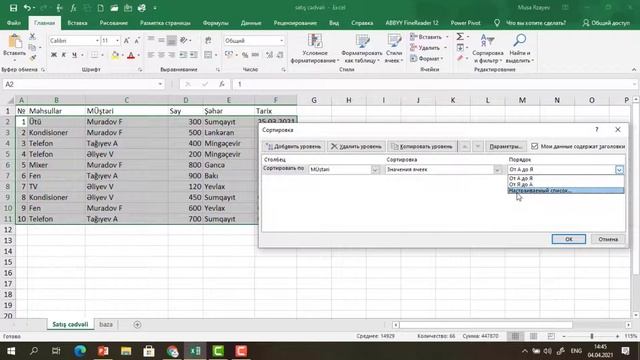The image size is (640, 360).
Task: Click the Increase Font Size icon
Action: click(127, 40)
